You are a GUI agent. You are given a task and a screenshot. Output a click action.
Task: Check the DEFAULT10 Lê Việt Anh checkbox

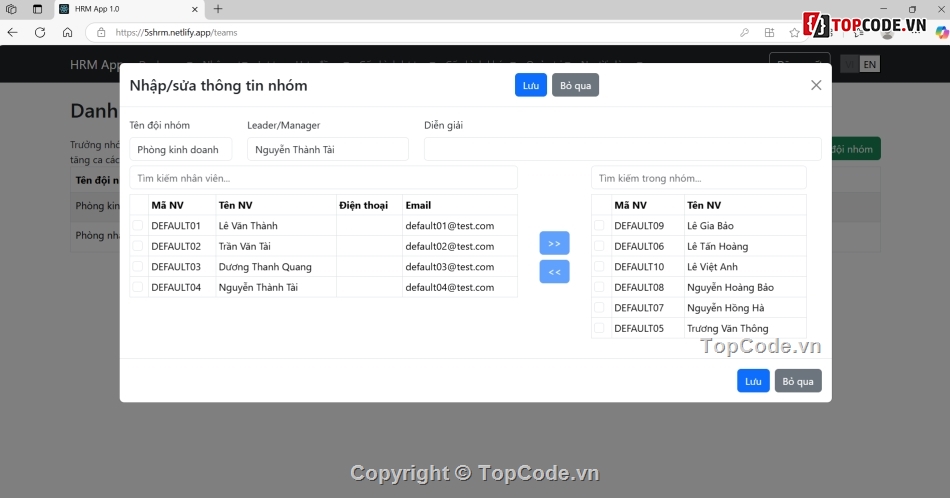pos(599,267)
